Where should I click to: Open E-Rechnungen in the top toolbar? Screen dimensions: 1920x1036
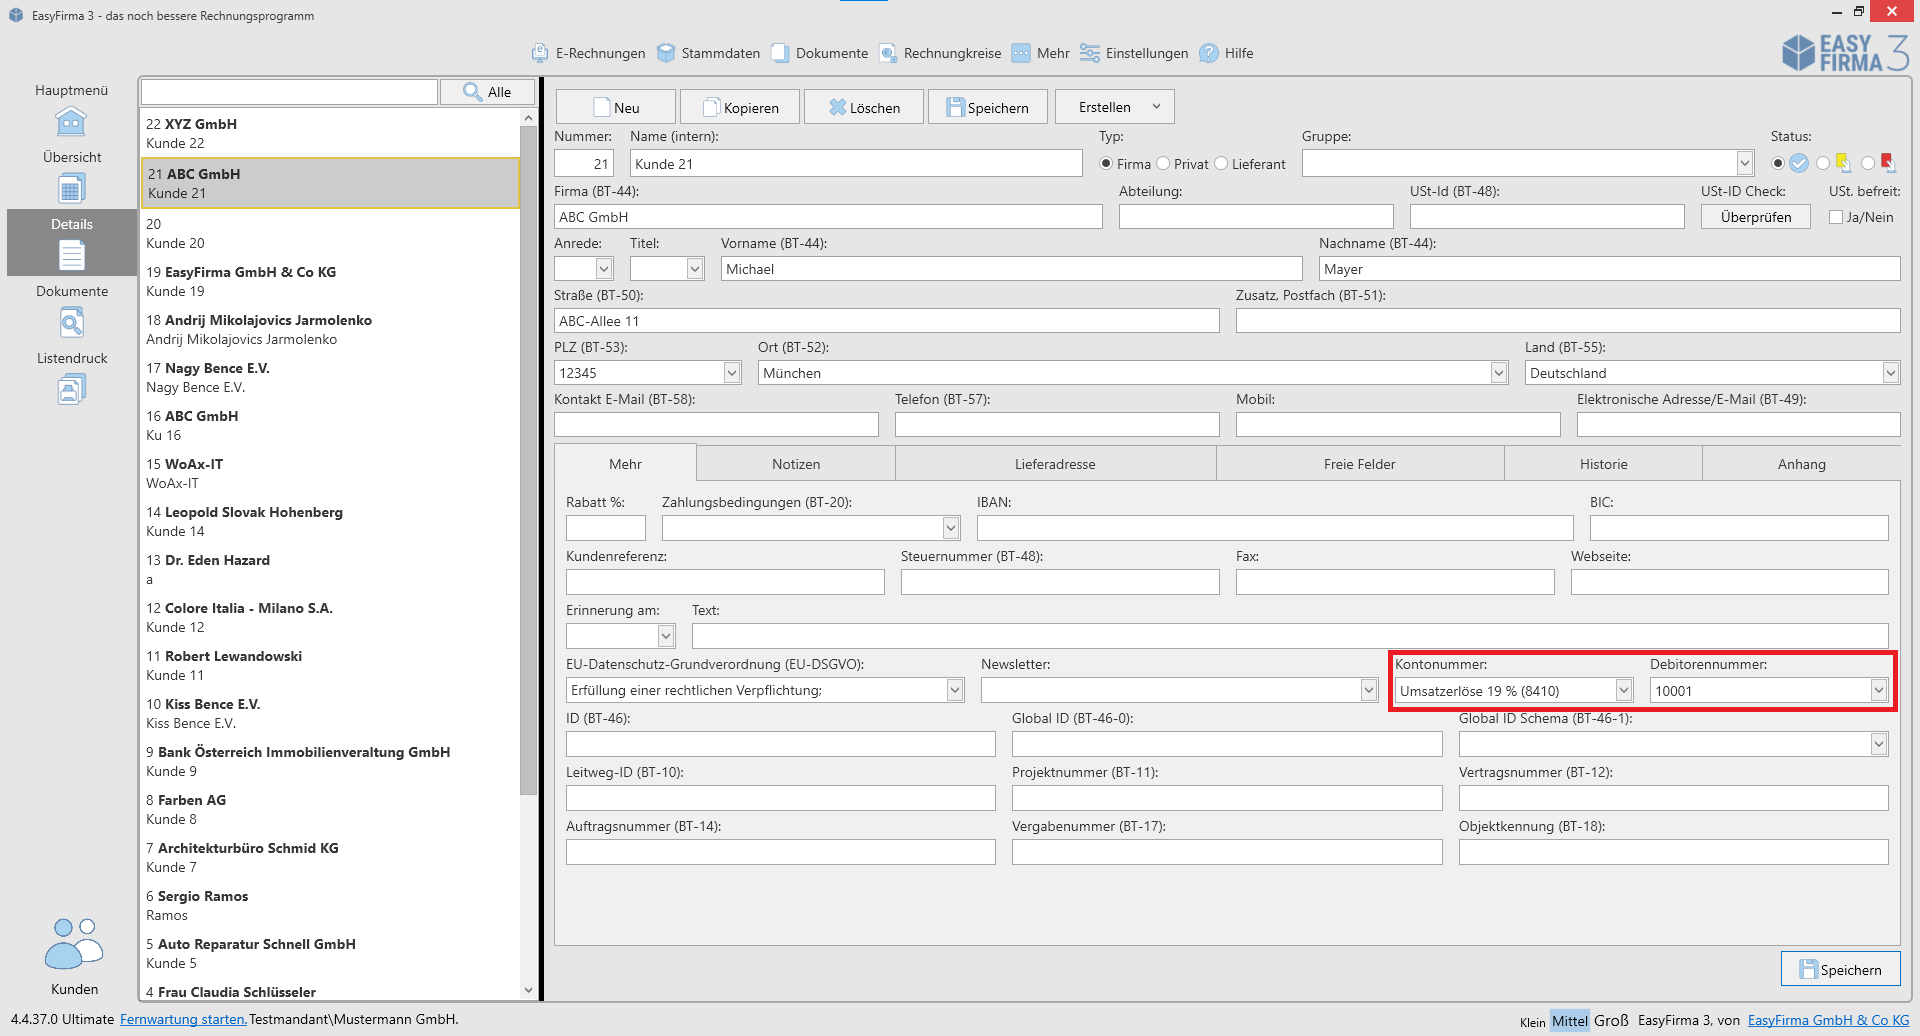click(x=588, y=53)
